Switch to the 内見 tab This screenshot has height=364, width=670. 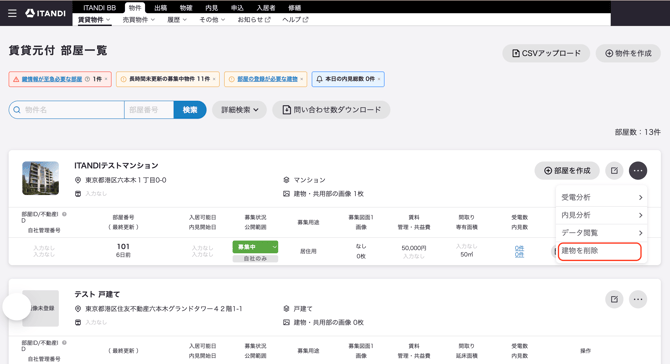tap(211, 8)
